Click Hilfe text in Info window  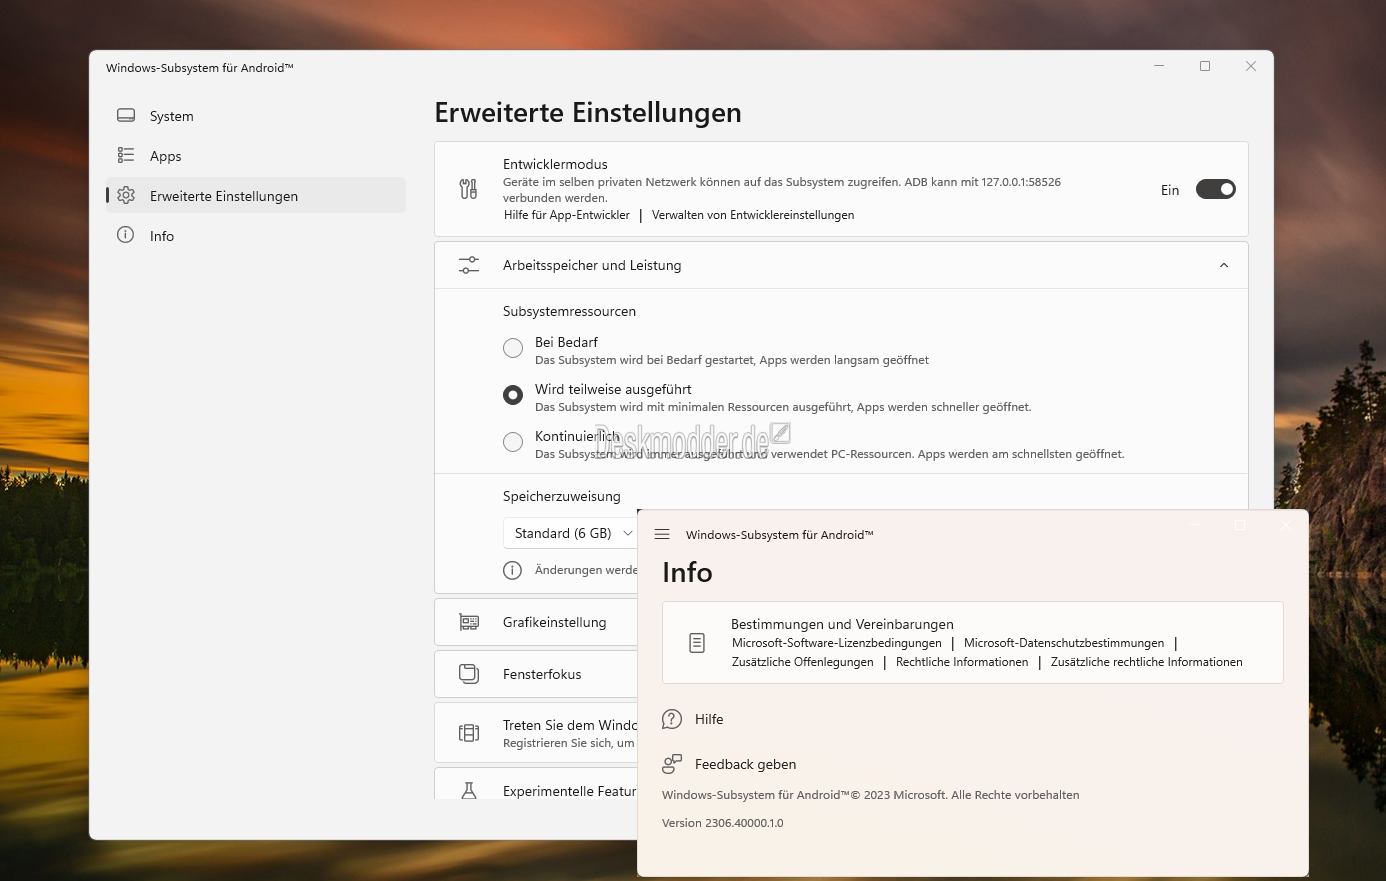709,719
